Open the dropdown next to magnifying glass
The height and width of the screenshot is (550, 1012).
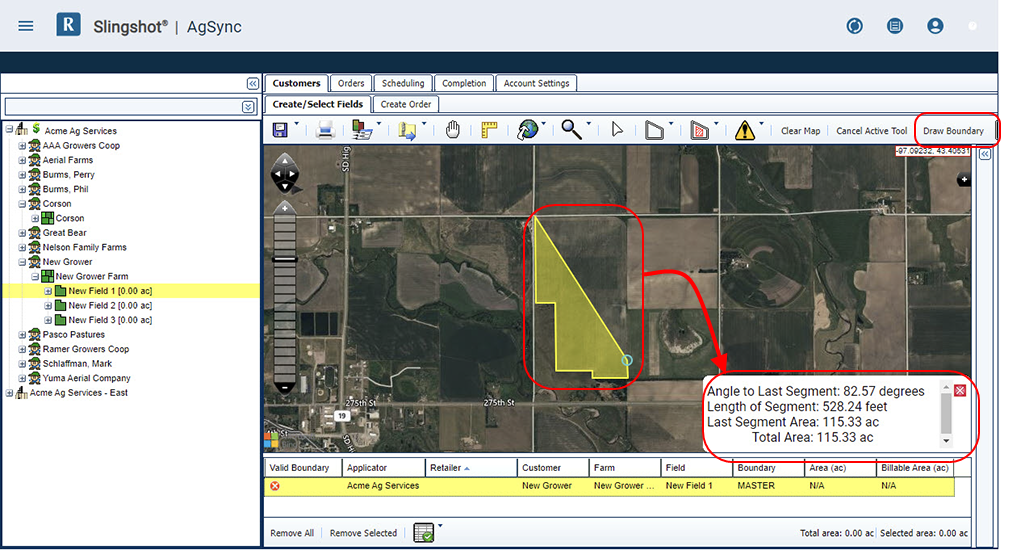[x=589, y=123]
